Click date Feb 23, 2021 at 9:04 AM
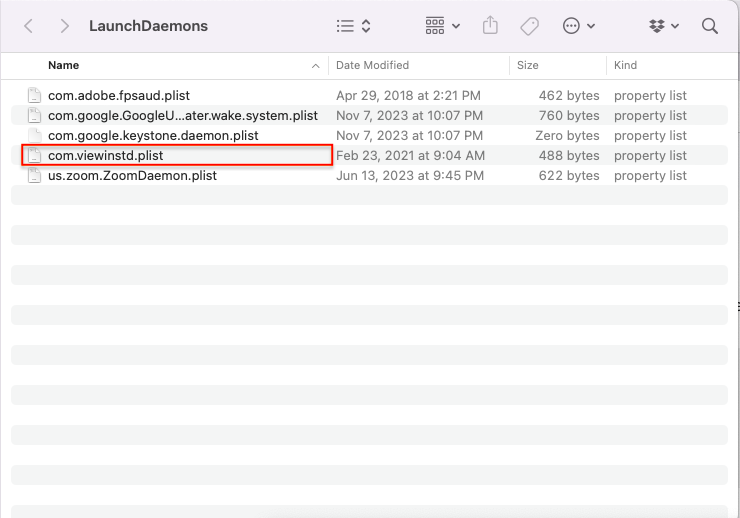Viewport: 740px width, 518px height. 410,155
